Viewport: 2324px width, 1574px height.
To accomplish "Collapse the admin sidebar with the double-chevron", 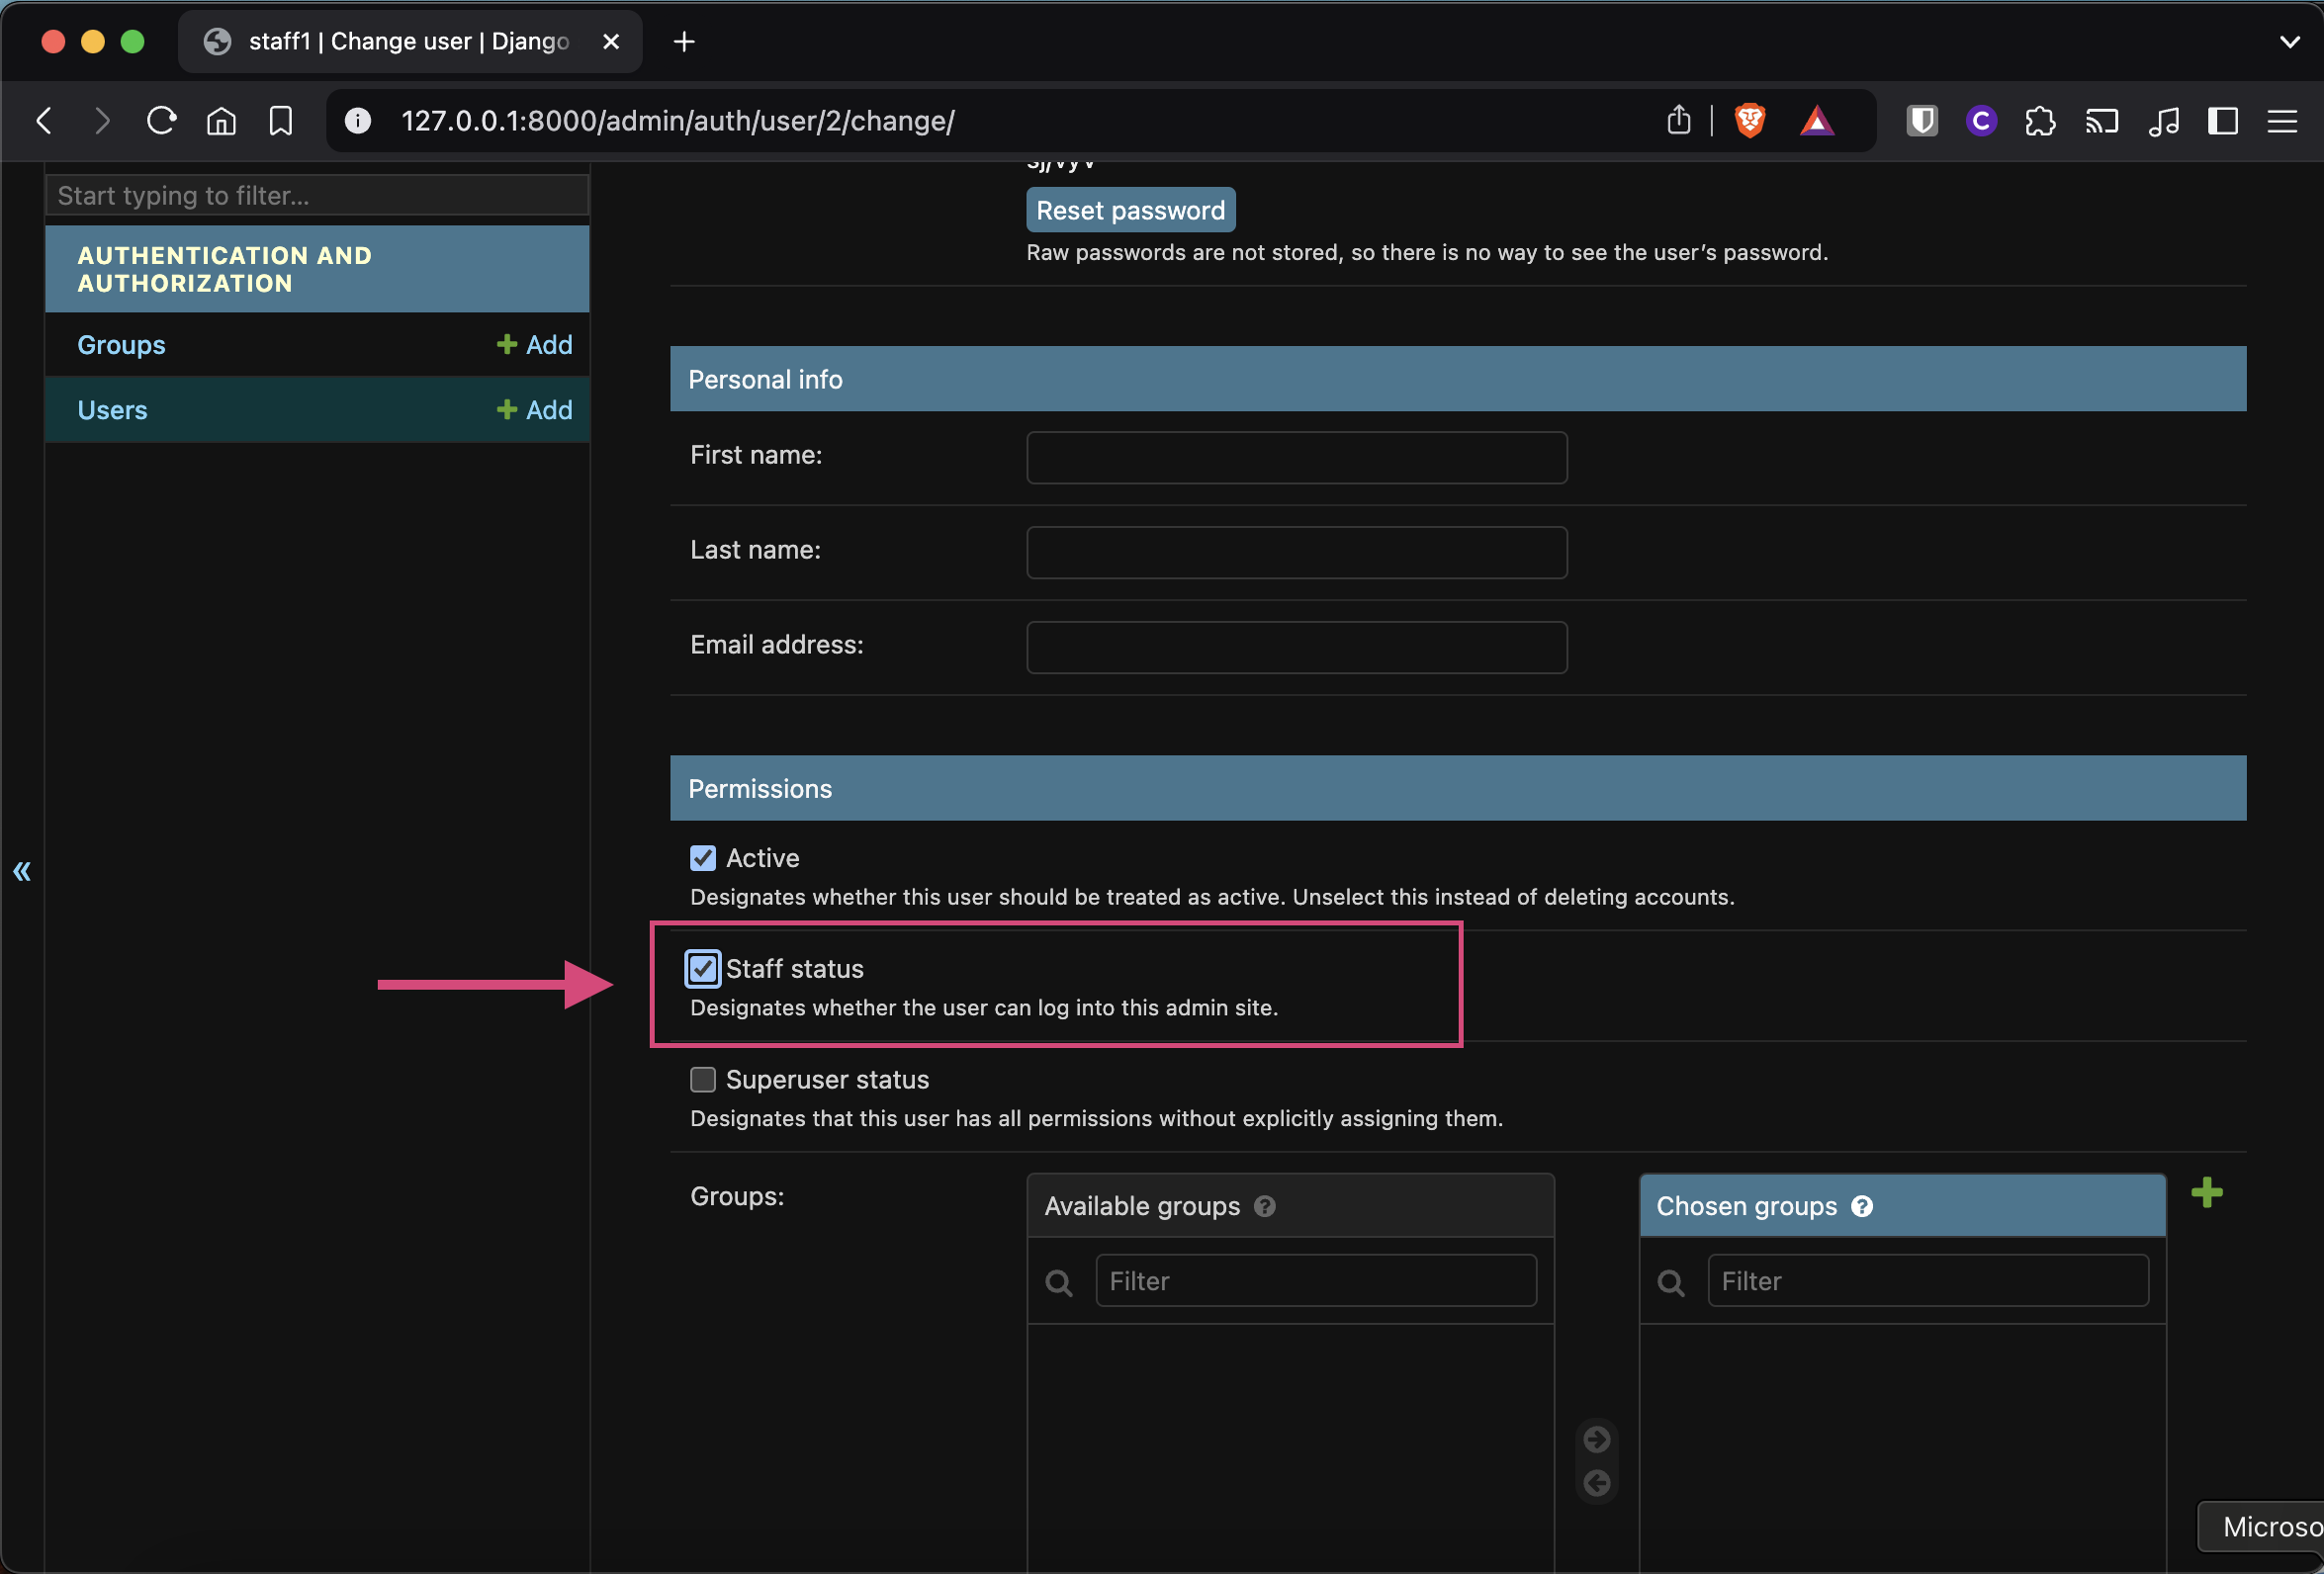I will (x=21, y=871).
